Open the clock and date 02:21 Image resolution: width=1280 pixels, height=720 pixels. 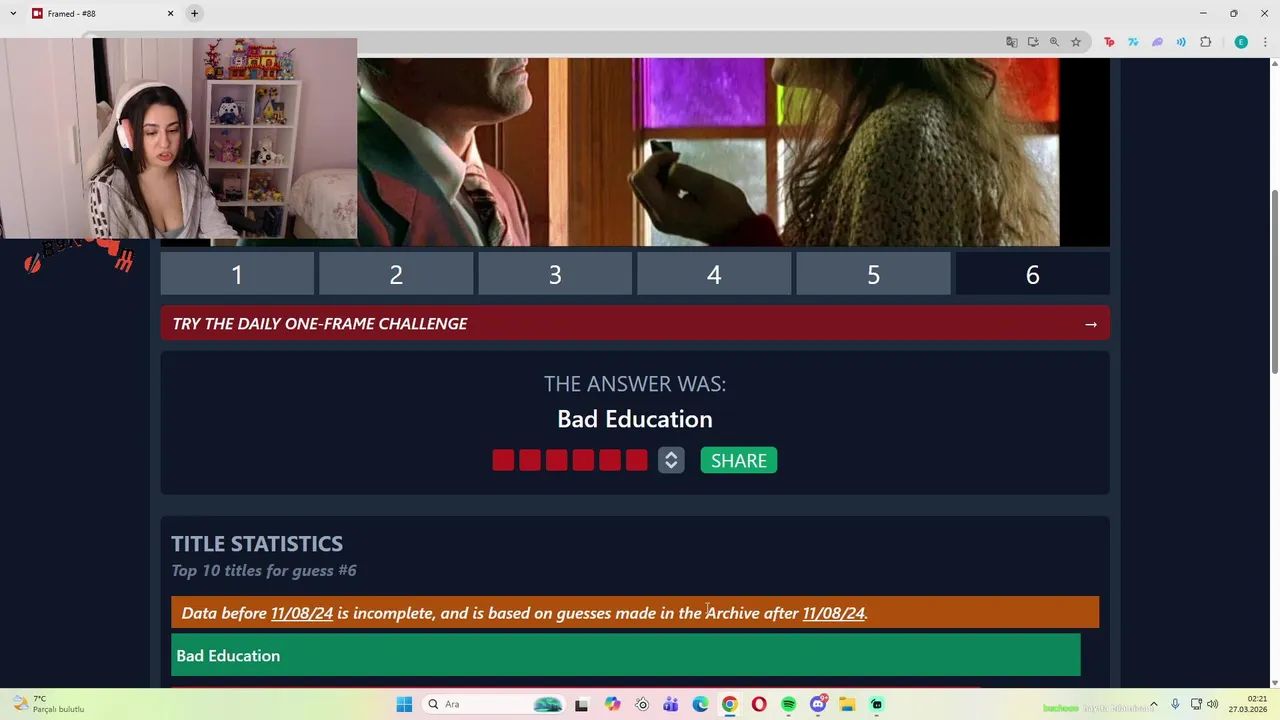point(1248,704)
